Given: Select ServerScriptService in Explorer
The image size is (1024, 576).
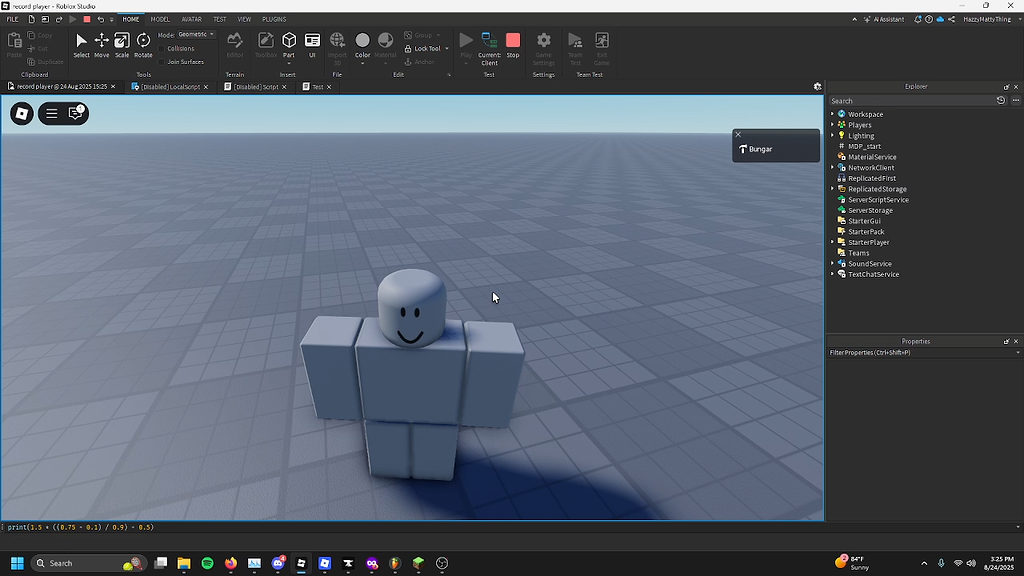Looking at the screenshot, I should 878,199.
